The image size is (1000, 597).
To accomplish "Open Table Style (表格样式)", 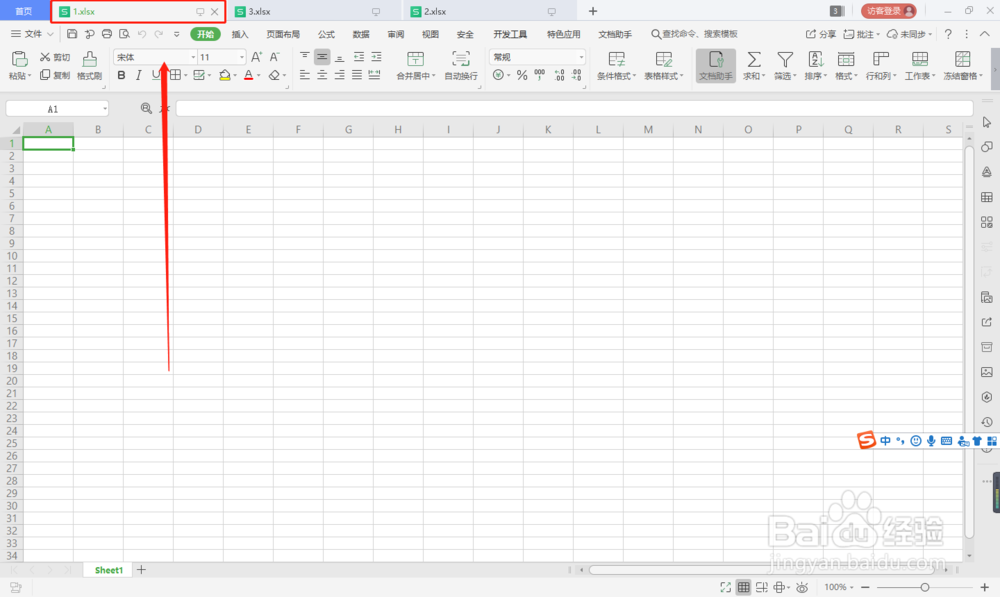I will click(x=663, y=66).
